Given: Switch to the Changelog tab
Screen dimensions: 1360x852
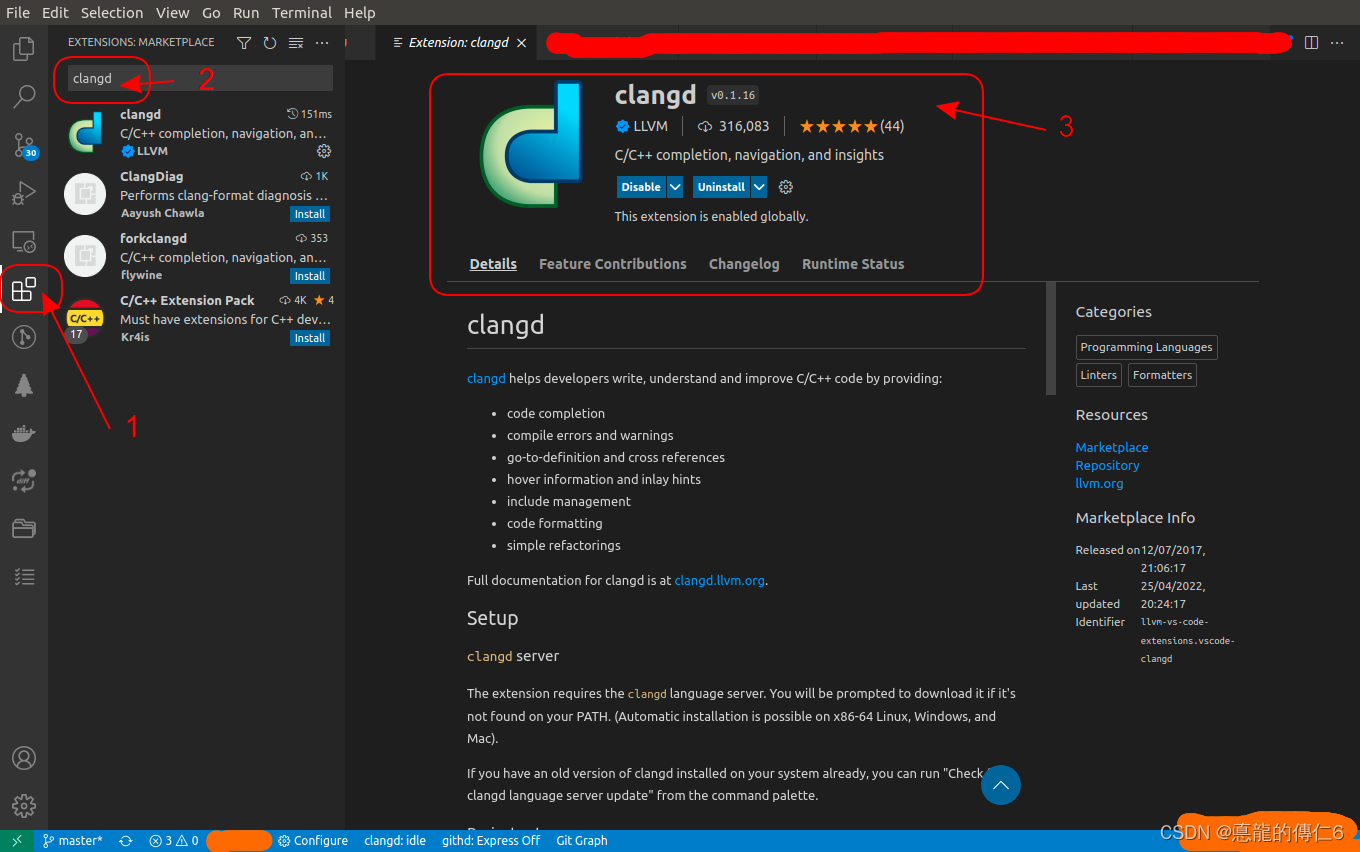Looking at the screenshot, I should [744, 264].
